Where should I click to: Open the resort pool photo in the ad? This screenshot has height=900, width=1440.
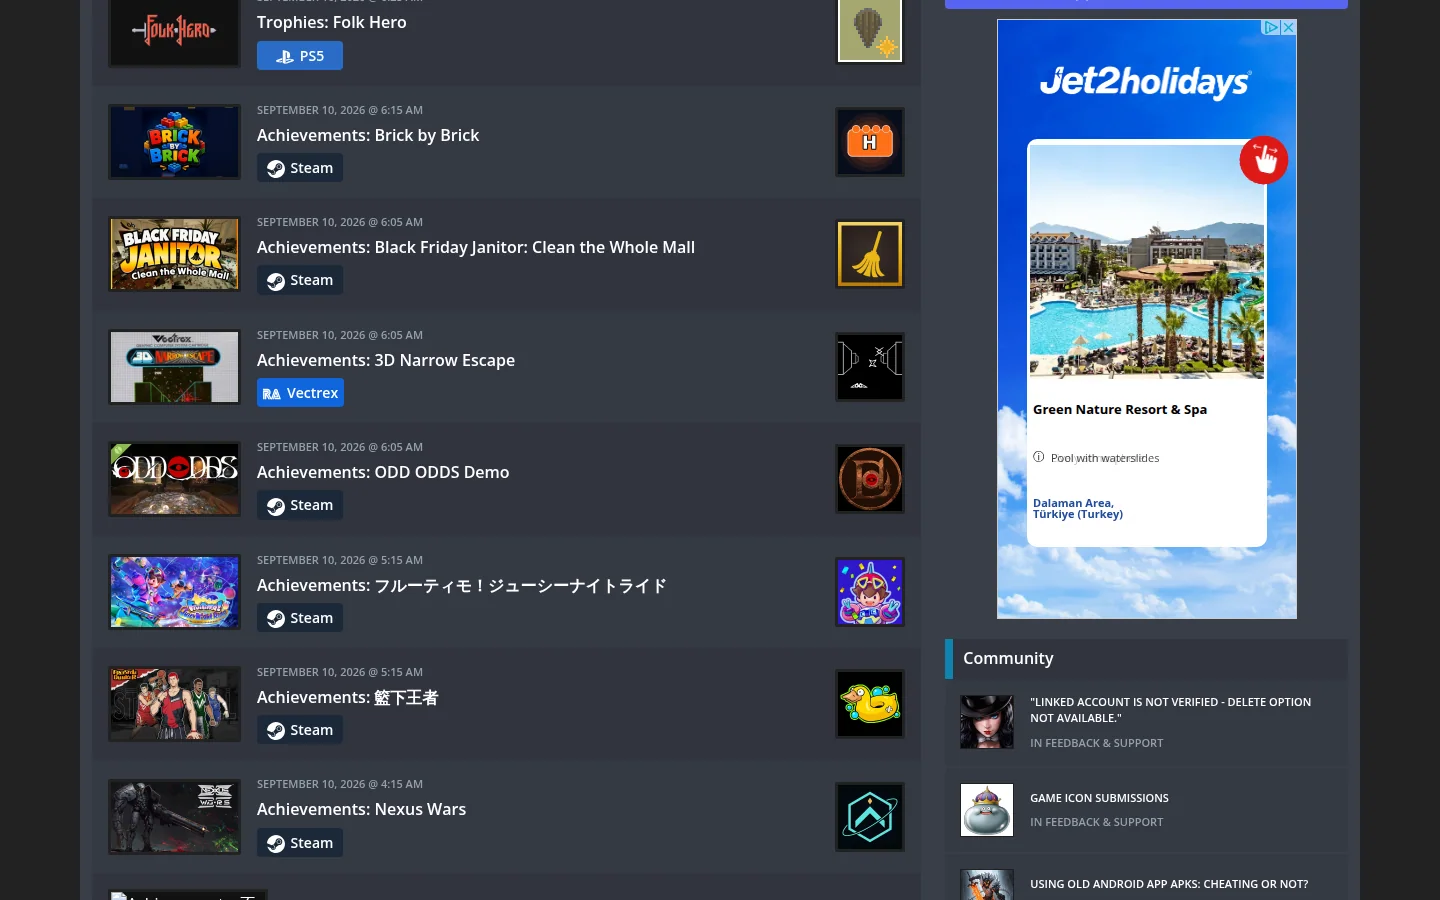(x=1147, y=262)
